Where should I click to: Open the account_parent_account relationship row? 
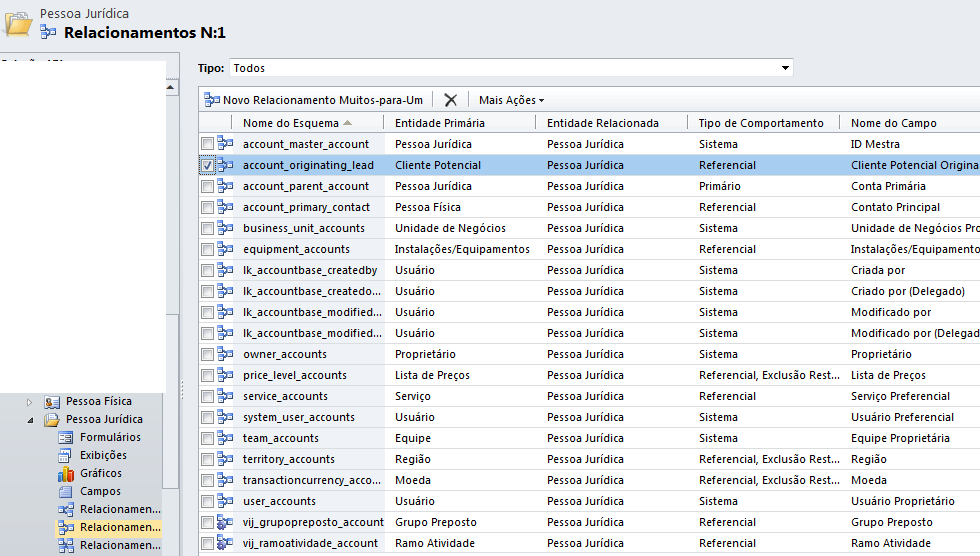(x=307, y=186)
